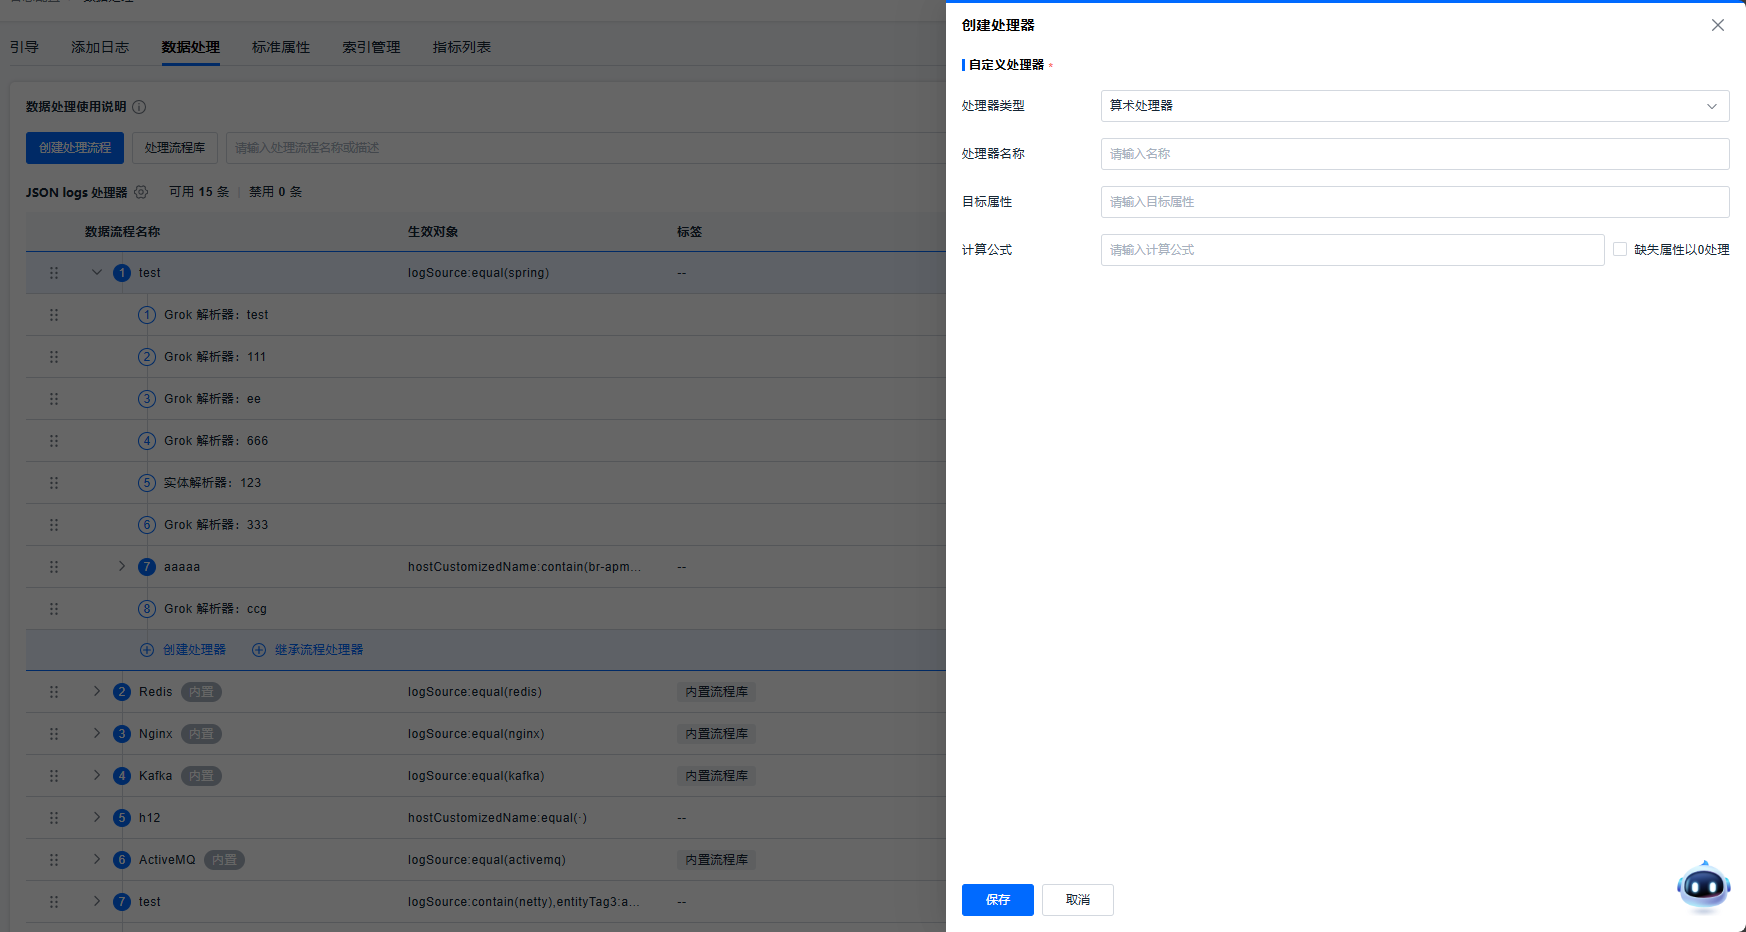This screenshot has width=1746, height=932.
Task: Click the 取消 button
Action: (1077, 900)
